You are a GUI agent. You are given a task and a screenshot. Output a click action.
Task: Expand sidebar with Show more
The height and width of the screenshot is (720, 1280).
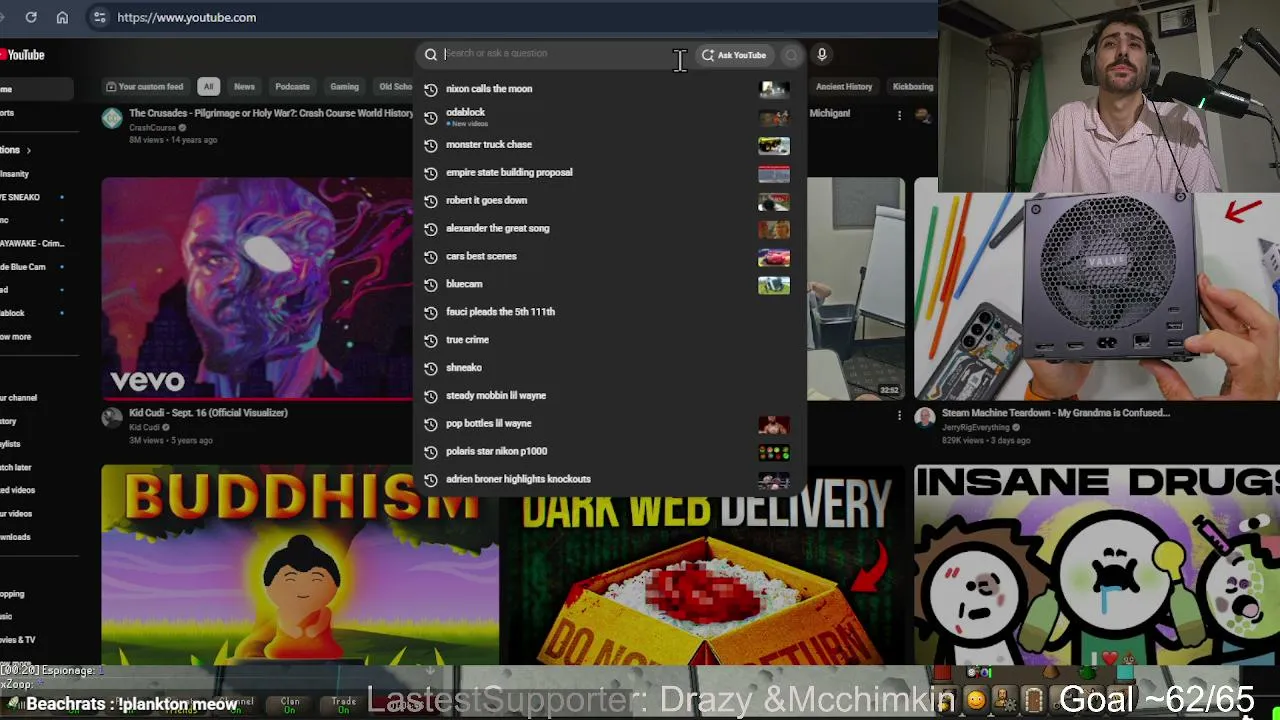pyautogui.click(x=16, y=337)
